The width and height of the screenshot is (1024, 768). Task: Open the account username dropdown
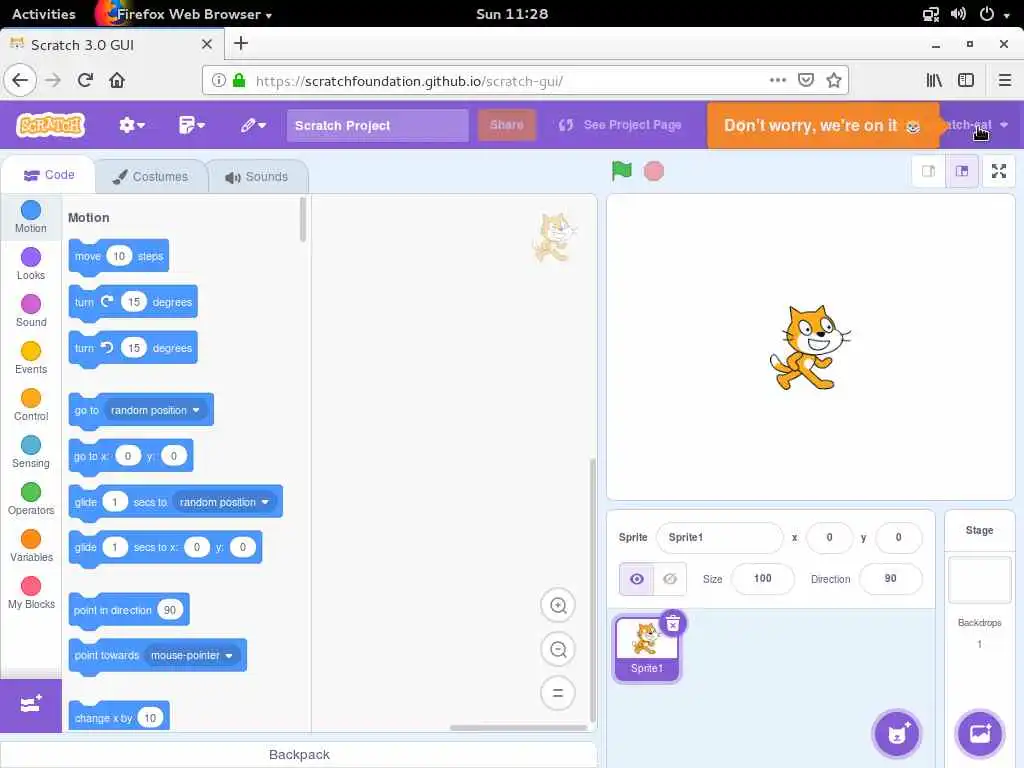coord(976,125)
